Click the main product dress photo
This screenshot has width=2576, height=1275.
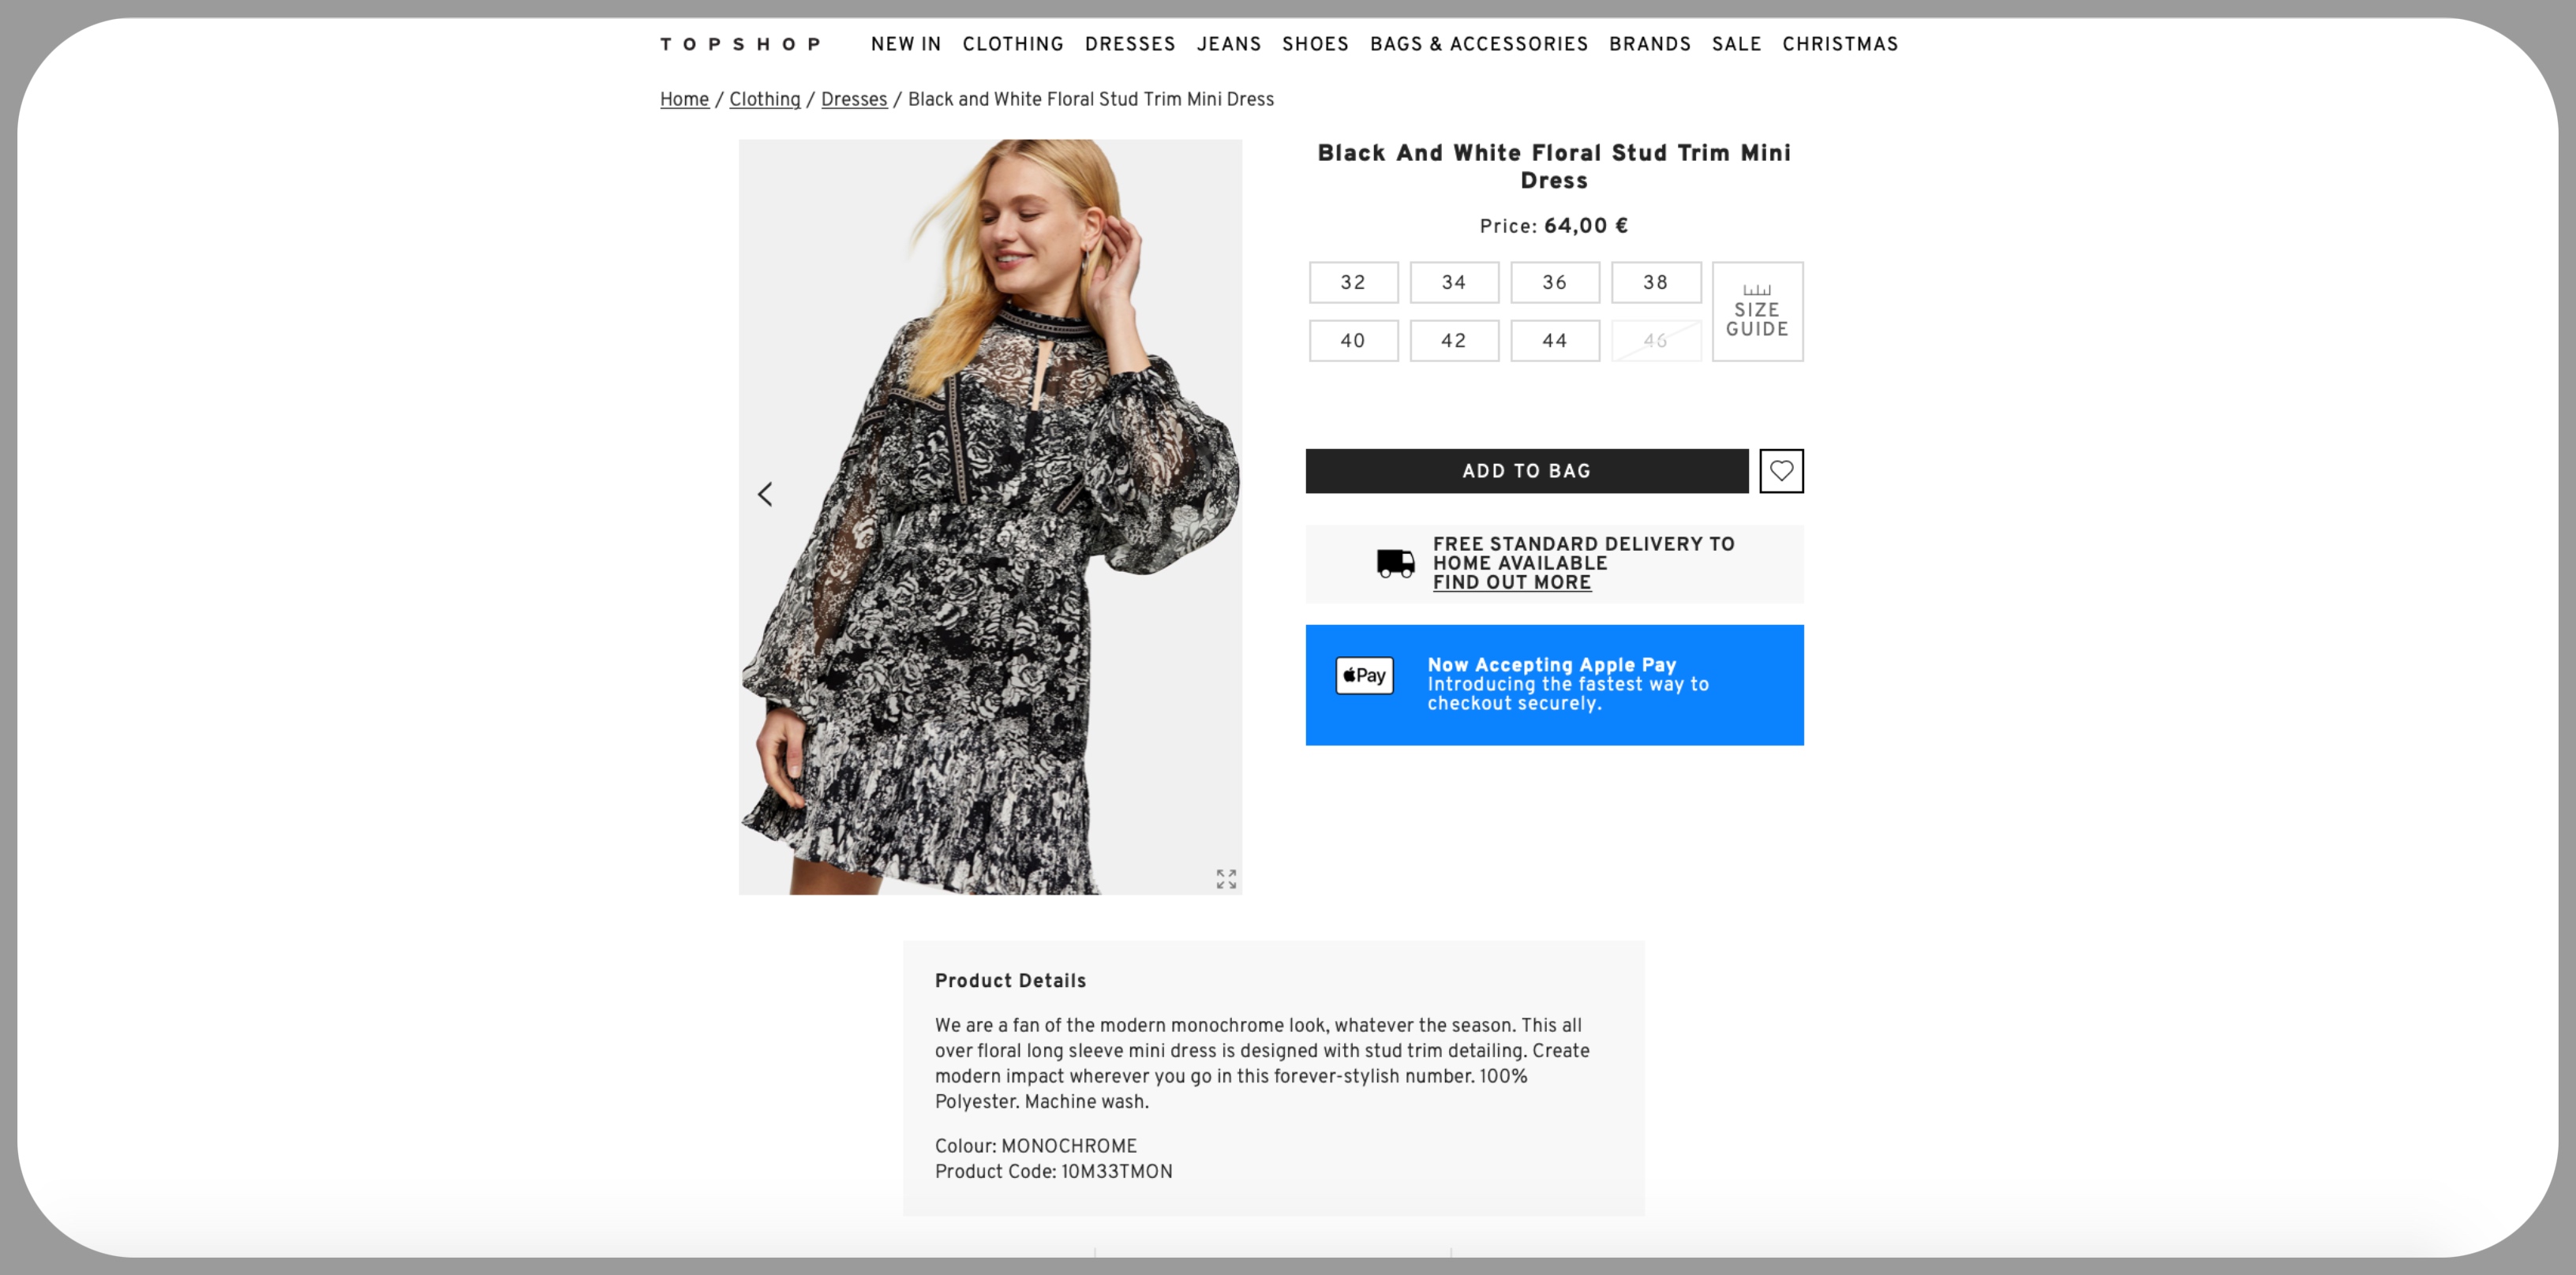[990, 517]
